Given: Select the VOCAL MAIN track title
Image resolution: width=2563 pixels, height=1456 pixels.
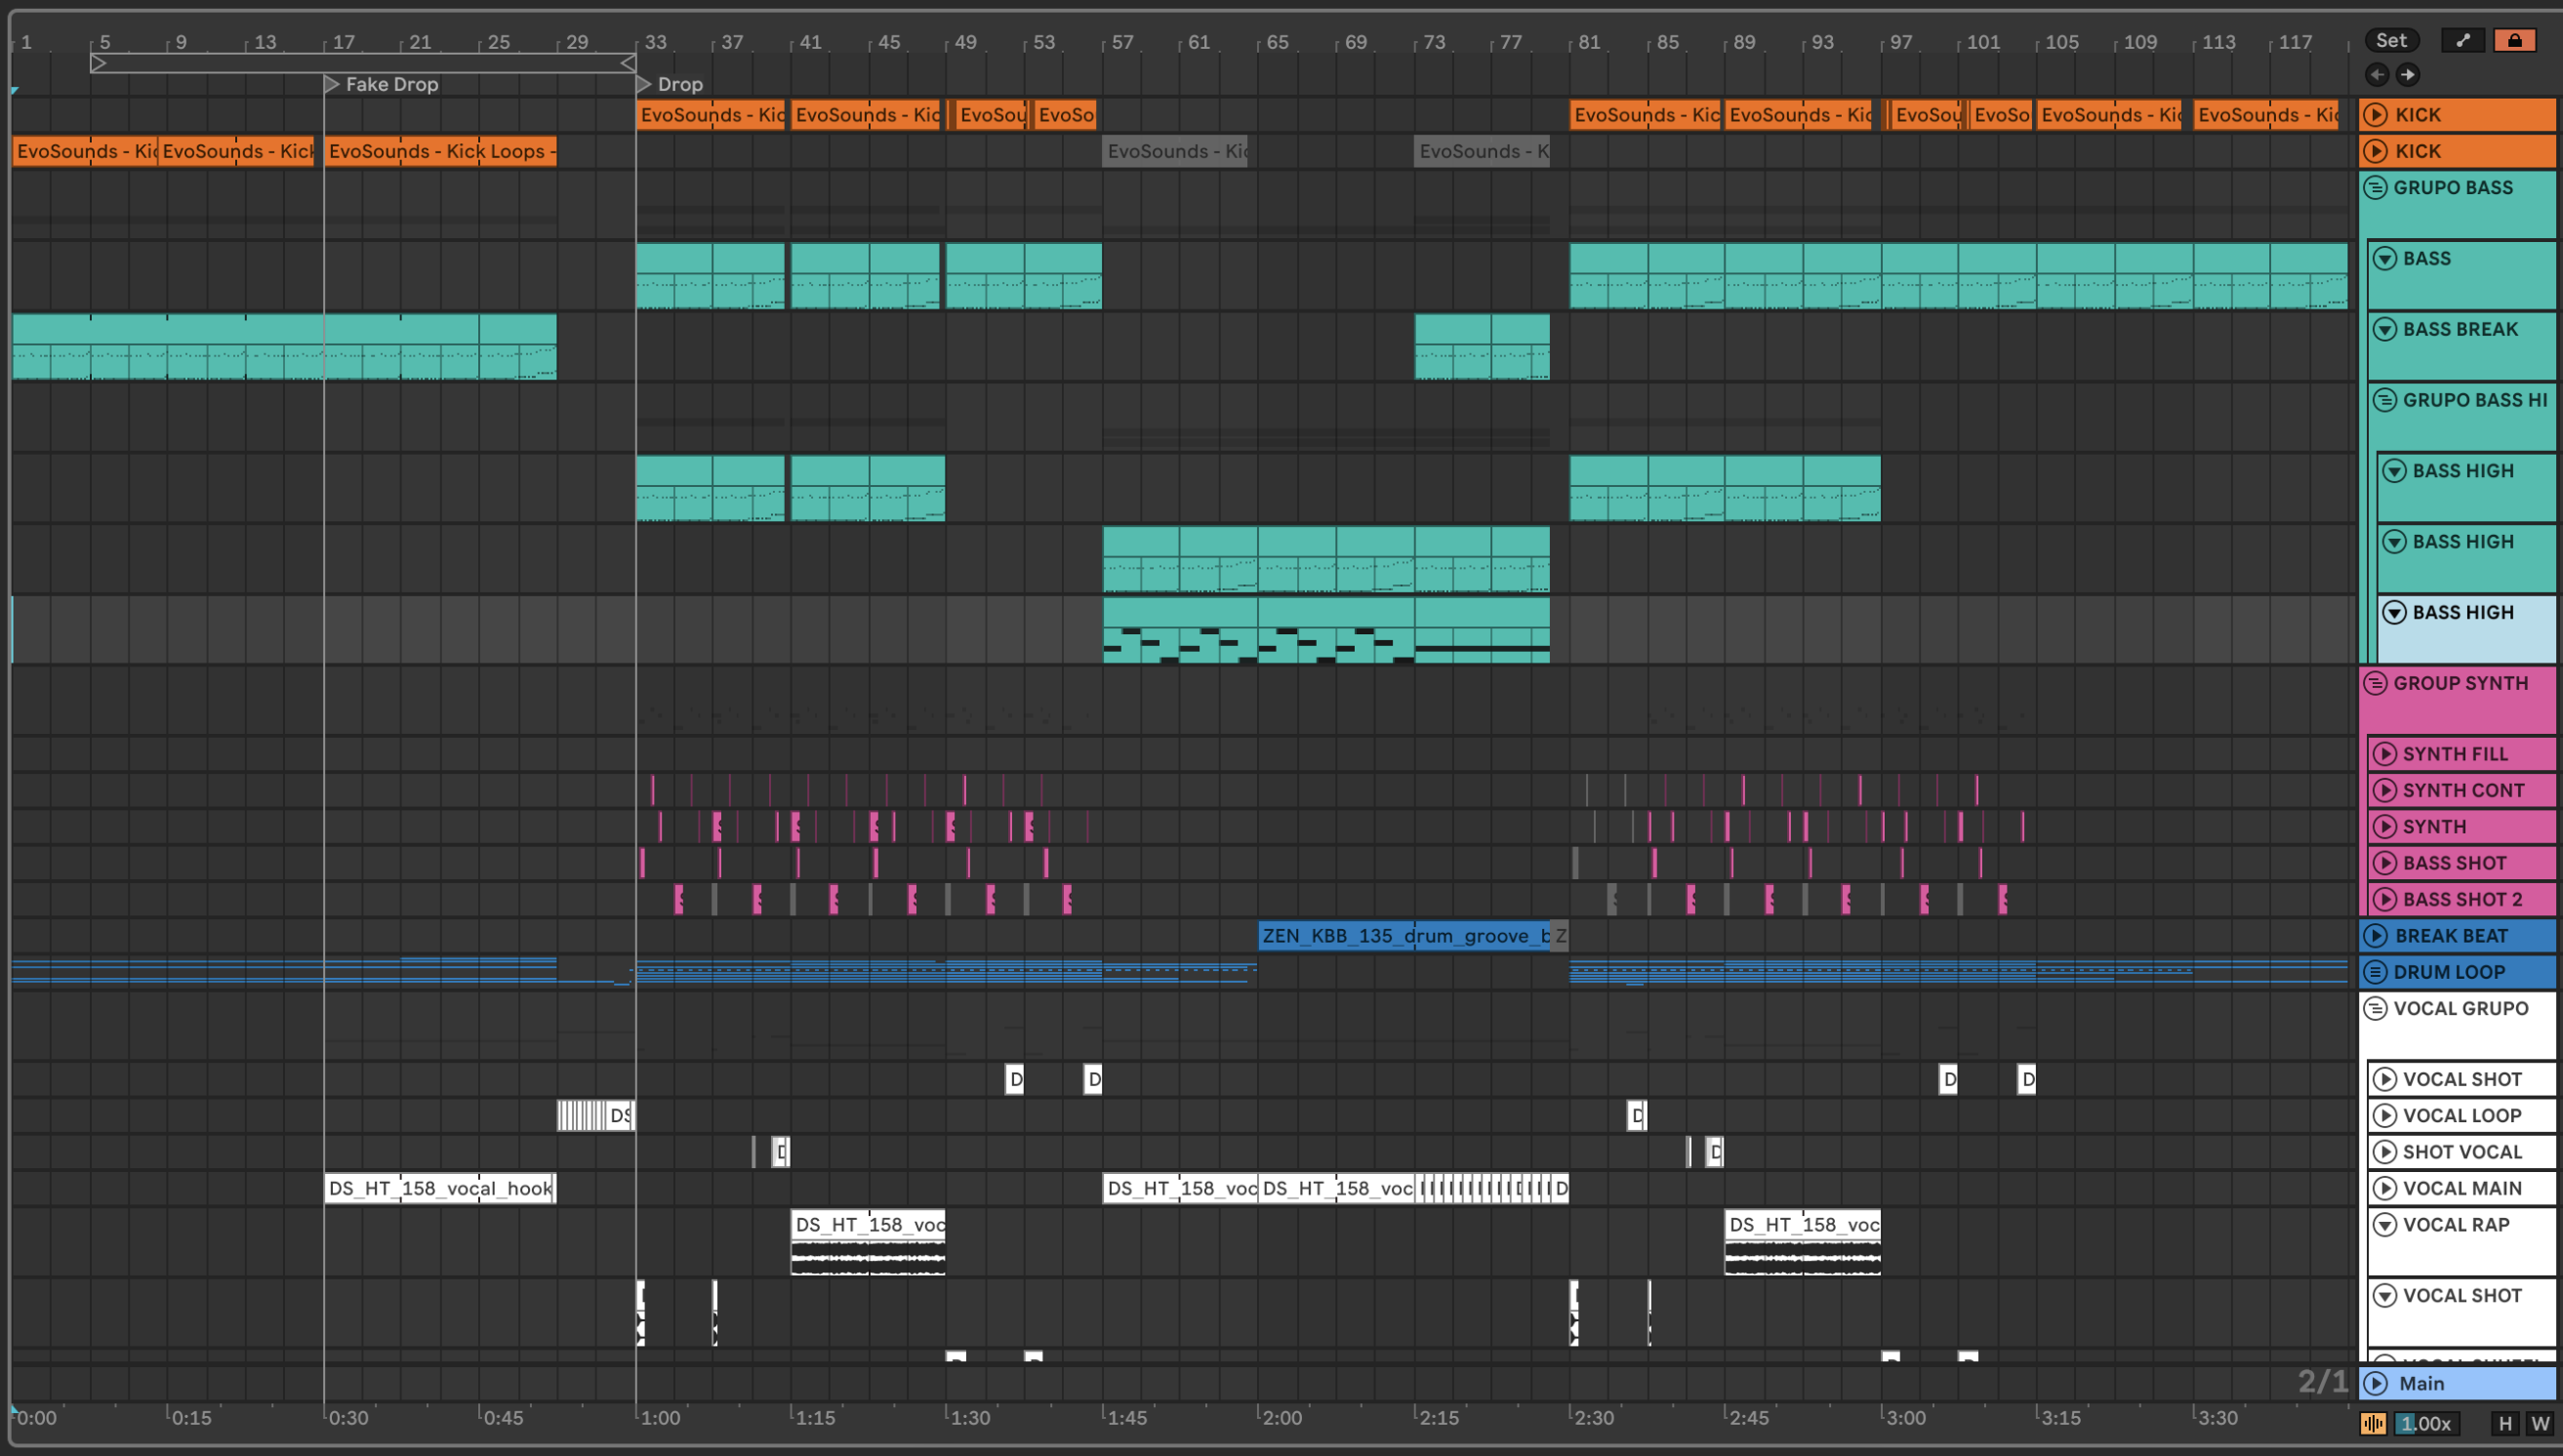Looking at the screenshot, I should [x=2462, y=1188].
